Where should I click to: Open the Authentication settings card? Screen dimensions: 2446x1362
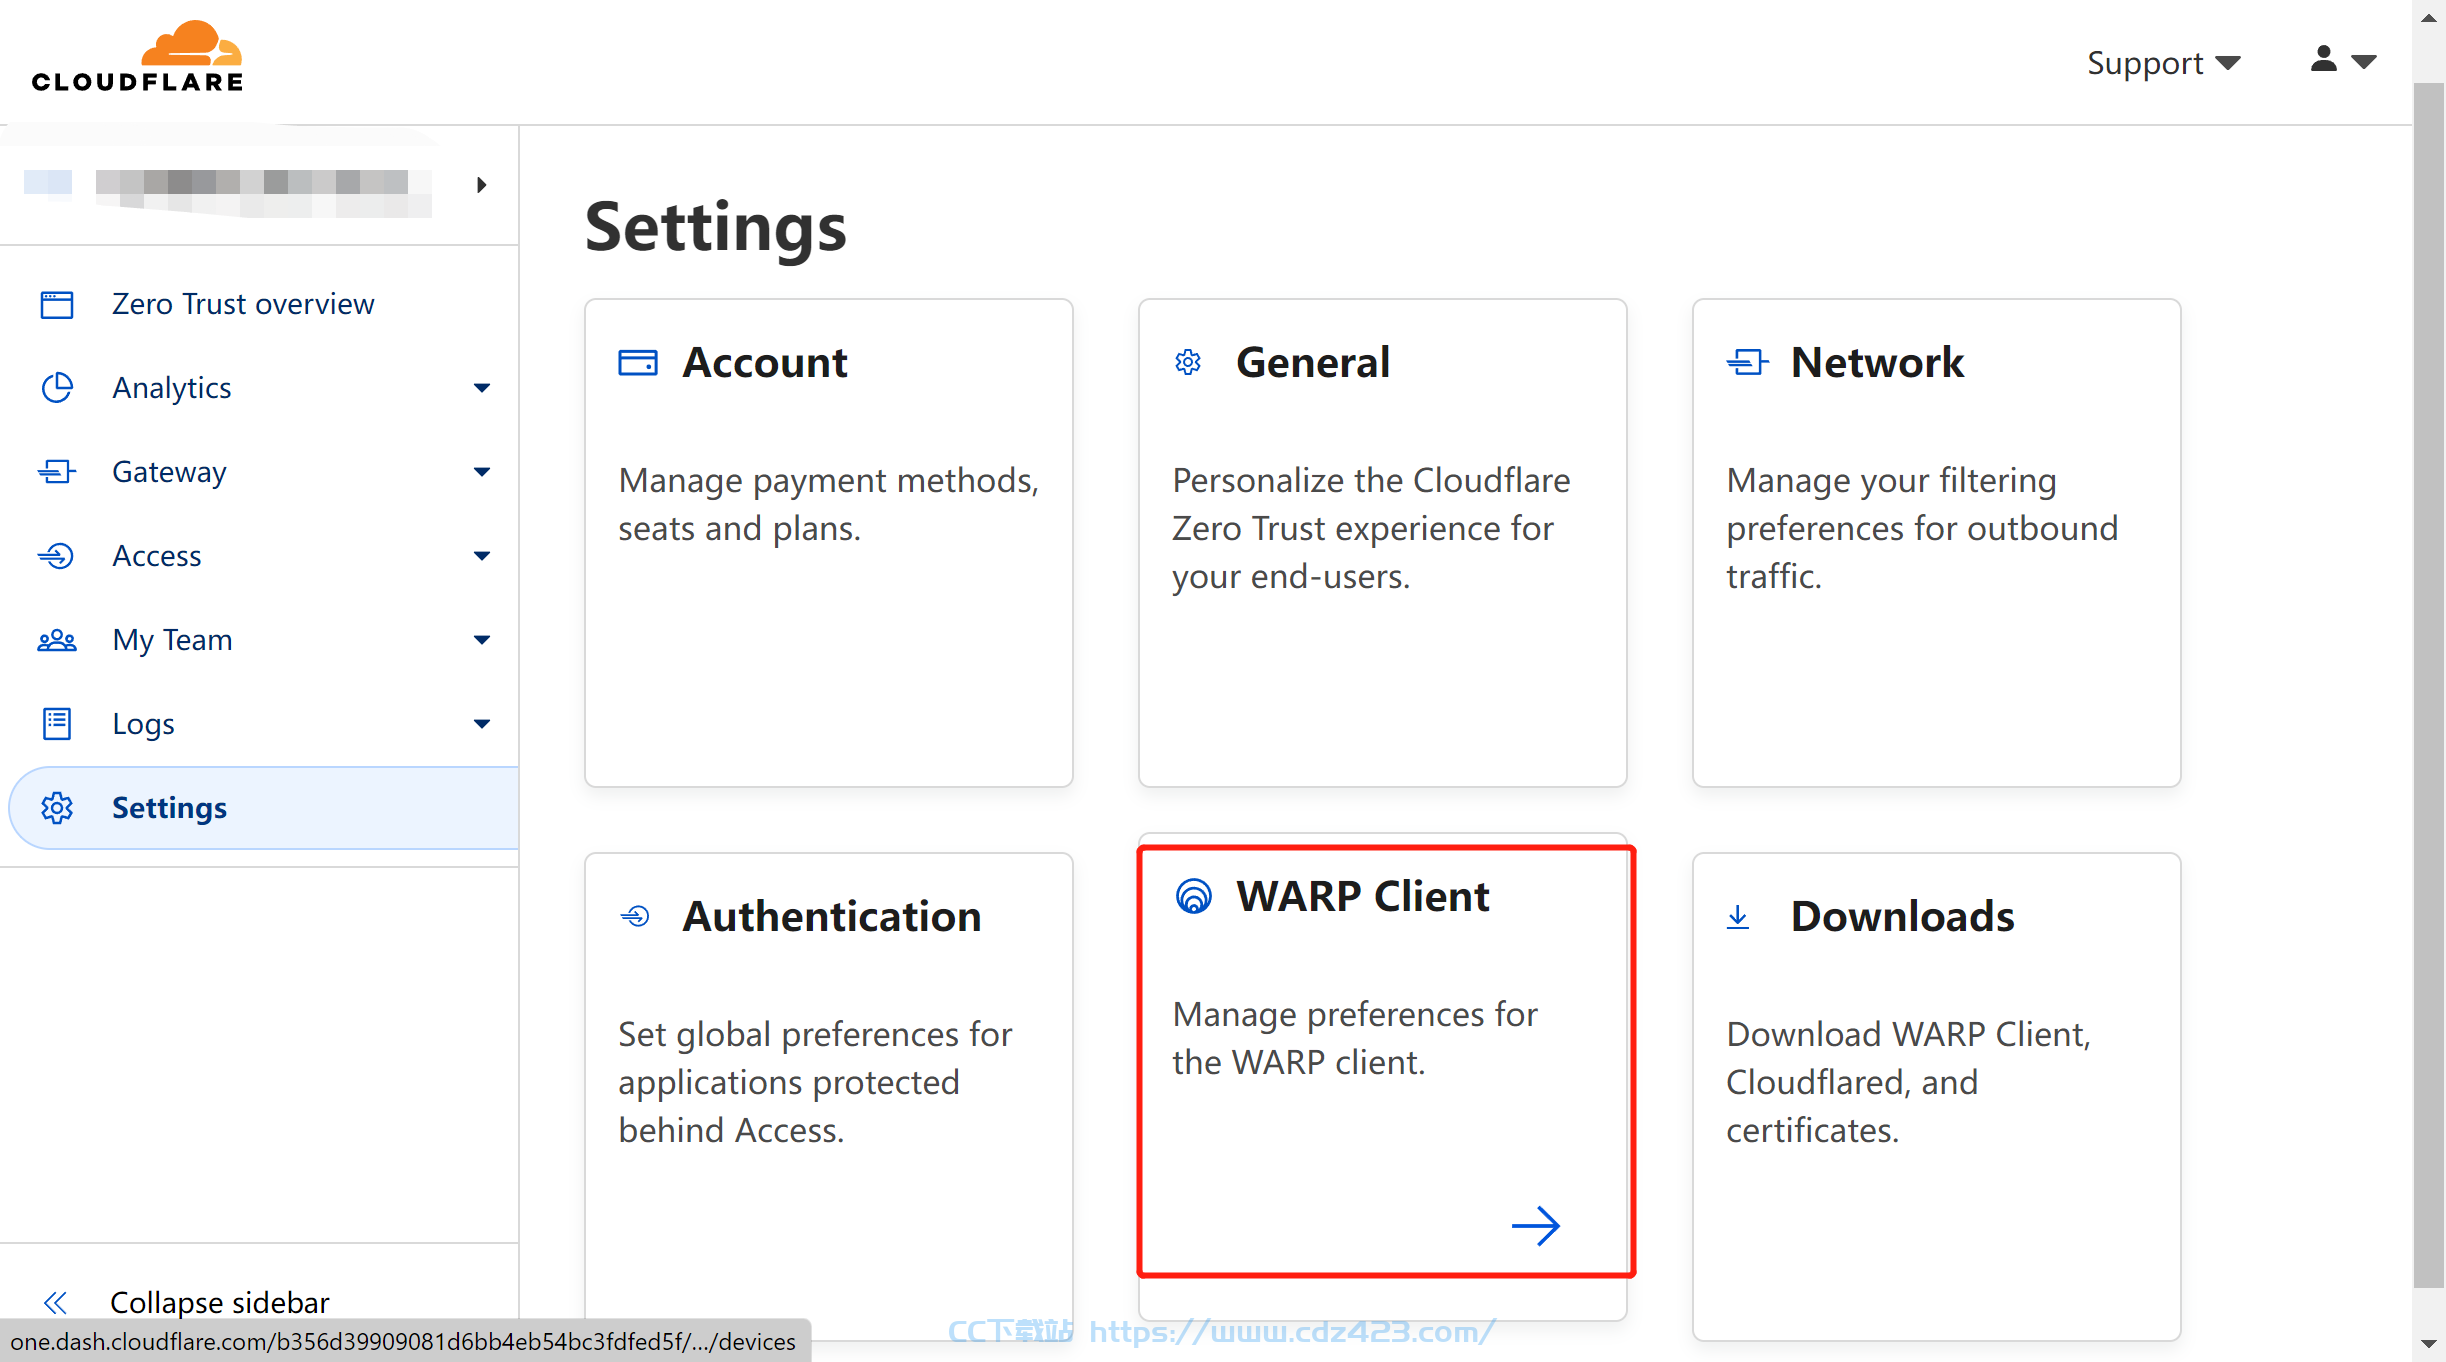pyautogui.click(x=829, y=1097)
